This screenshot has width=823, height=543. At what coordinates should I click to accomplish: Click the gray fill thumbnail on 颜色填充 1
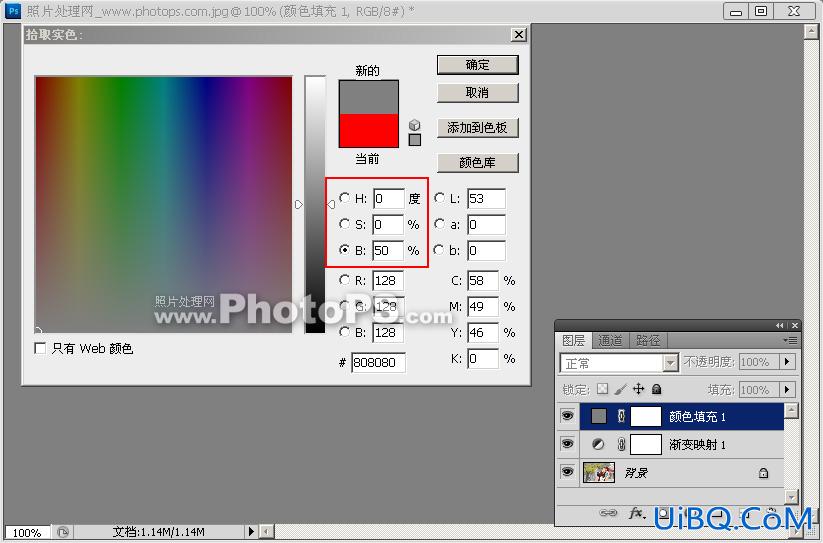point(598,416)
